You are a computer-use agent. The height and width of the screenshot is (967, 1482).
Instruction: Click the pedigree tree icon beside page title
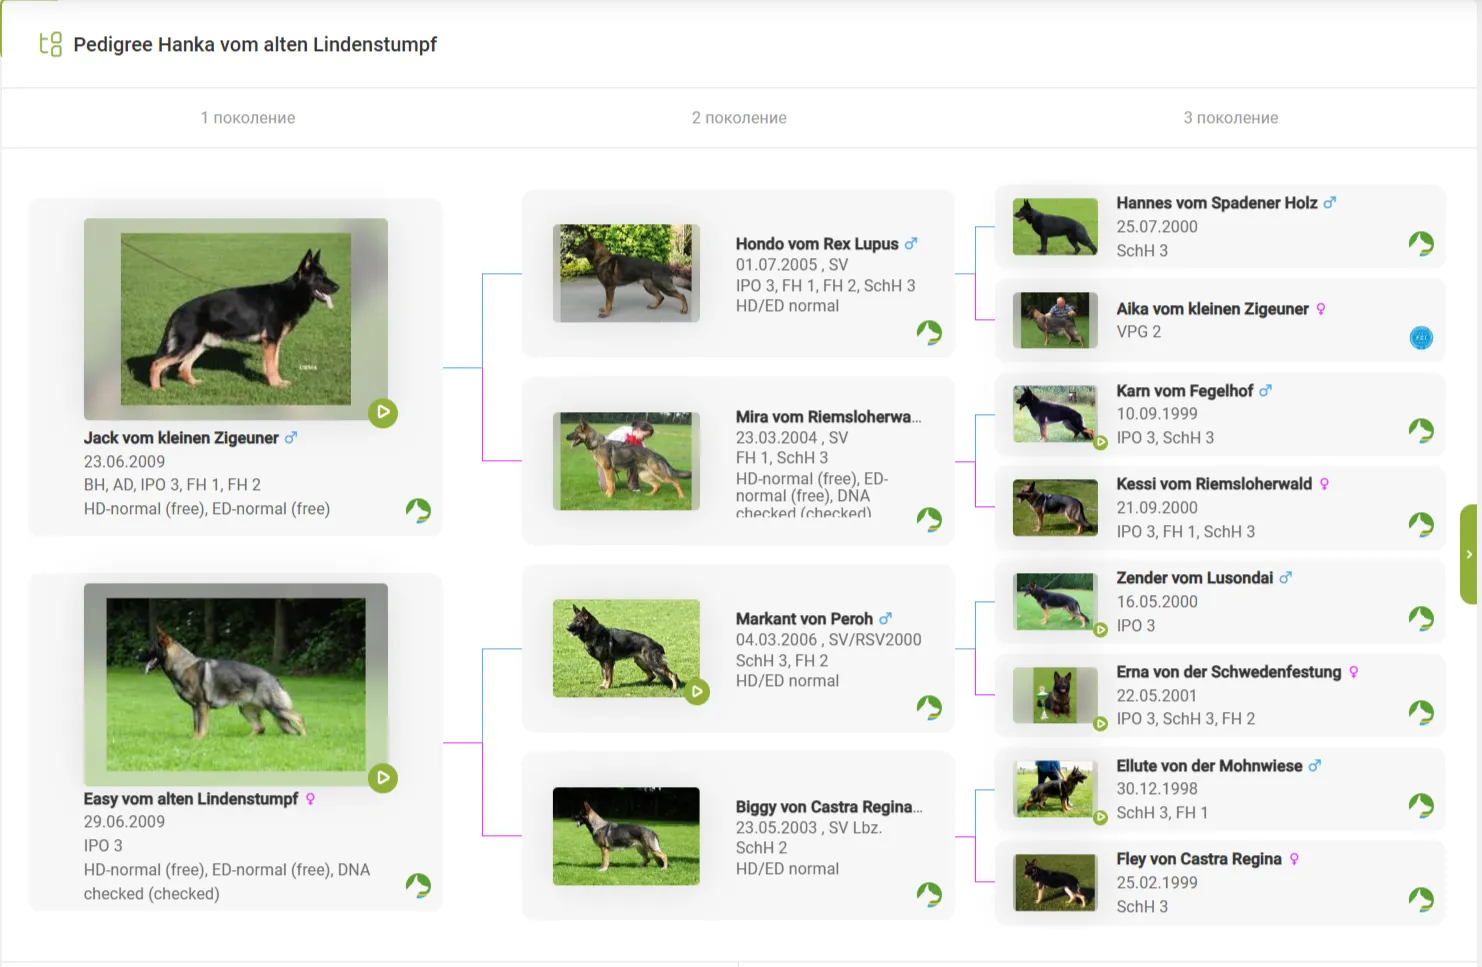[50, 44]
